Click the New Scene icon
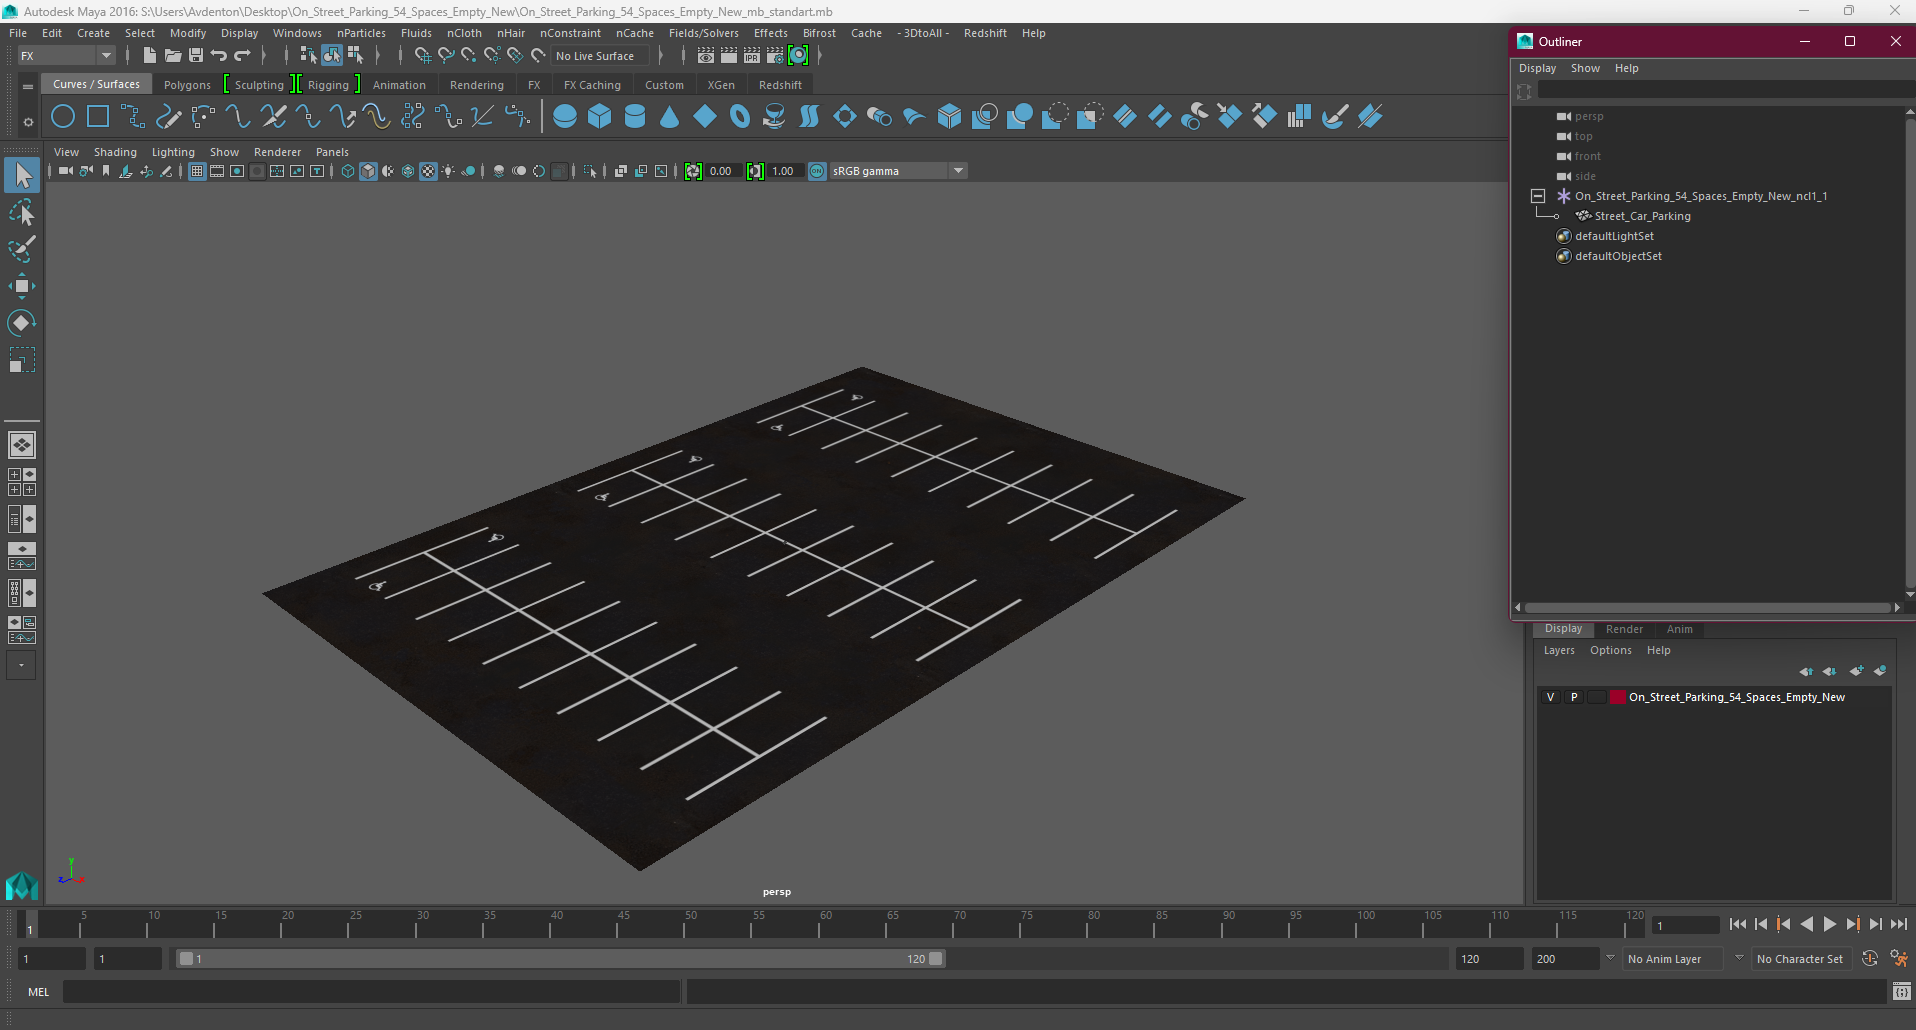 [149, 56]
